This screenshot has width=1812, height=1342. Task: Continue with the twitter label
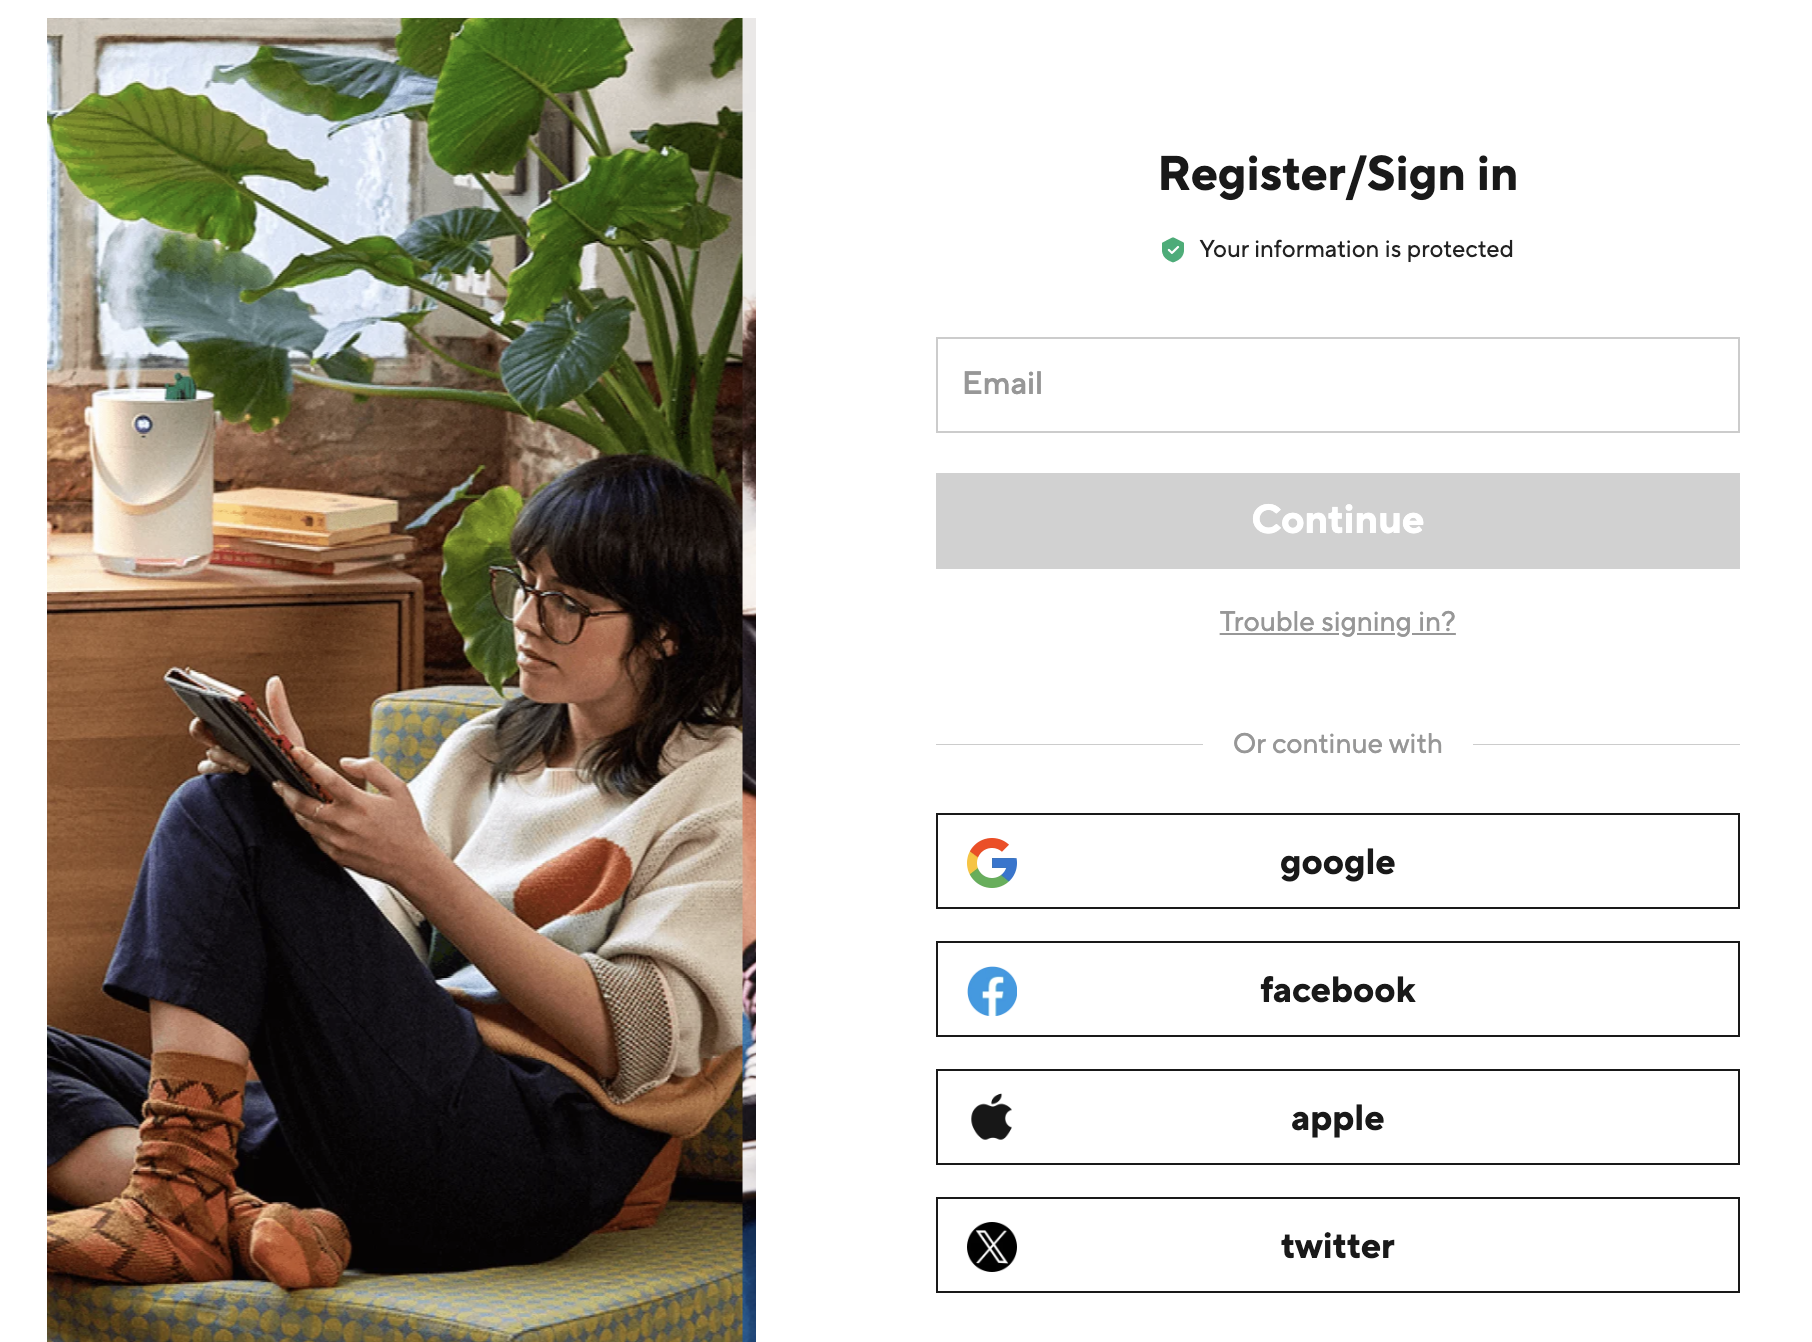point(1337,1246)
